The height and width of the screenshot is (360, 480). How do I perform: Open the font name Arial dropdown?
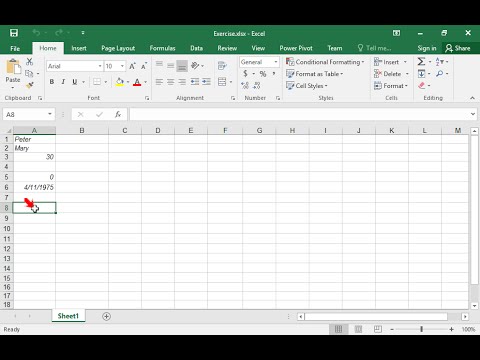[x=100, y=66]
